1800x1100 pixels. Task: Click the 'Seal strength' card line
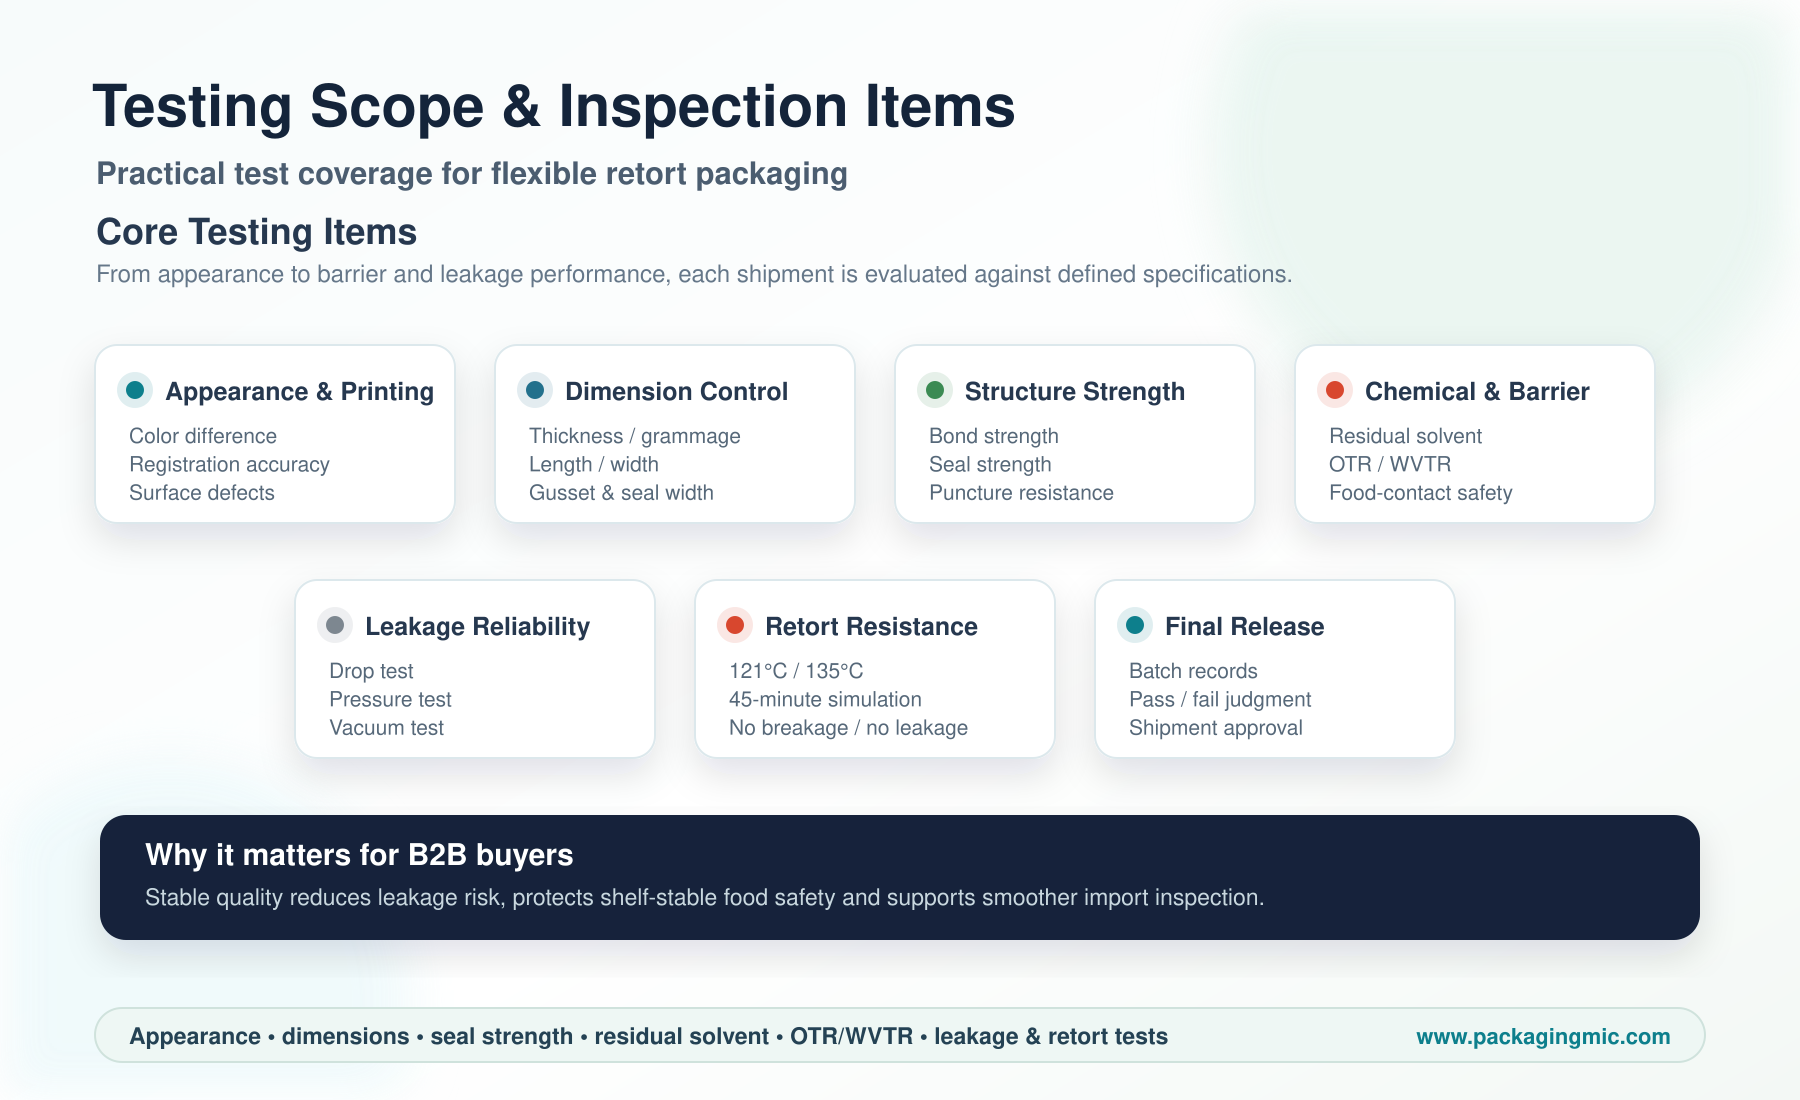pos(990,464)
